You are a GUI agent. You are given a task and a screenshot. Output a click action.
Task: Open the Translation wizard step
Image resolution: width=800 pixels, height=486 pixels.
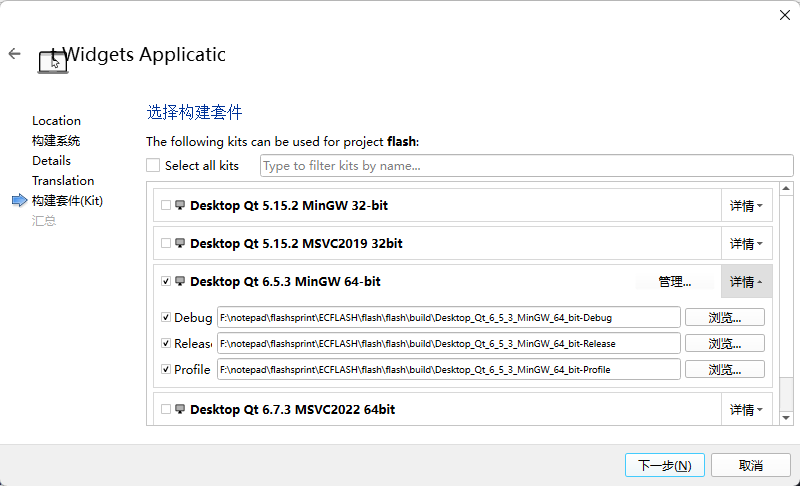point(63,181)
